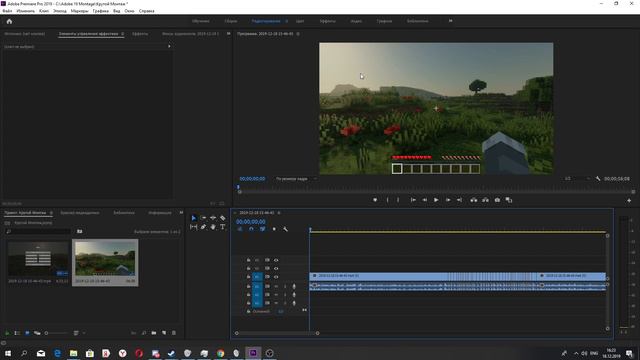
Task: Add marker button in program monitor
Action: [x=375, y=200]
